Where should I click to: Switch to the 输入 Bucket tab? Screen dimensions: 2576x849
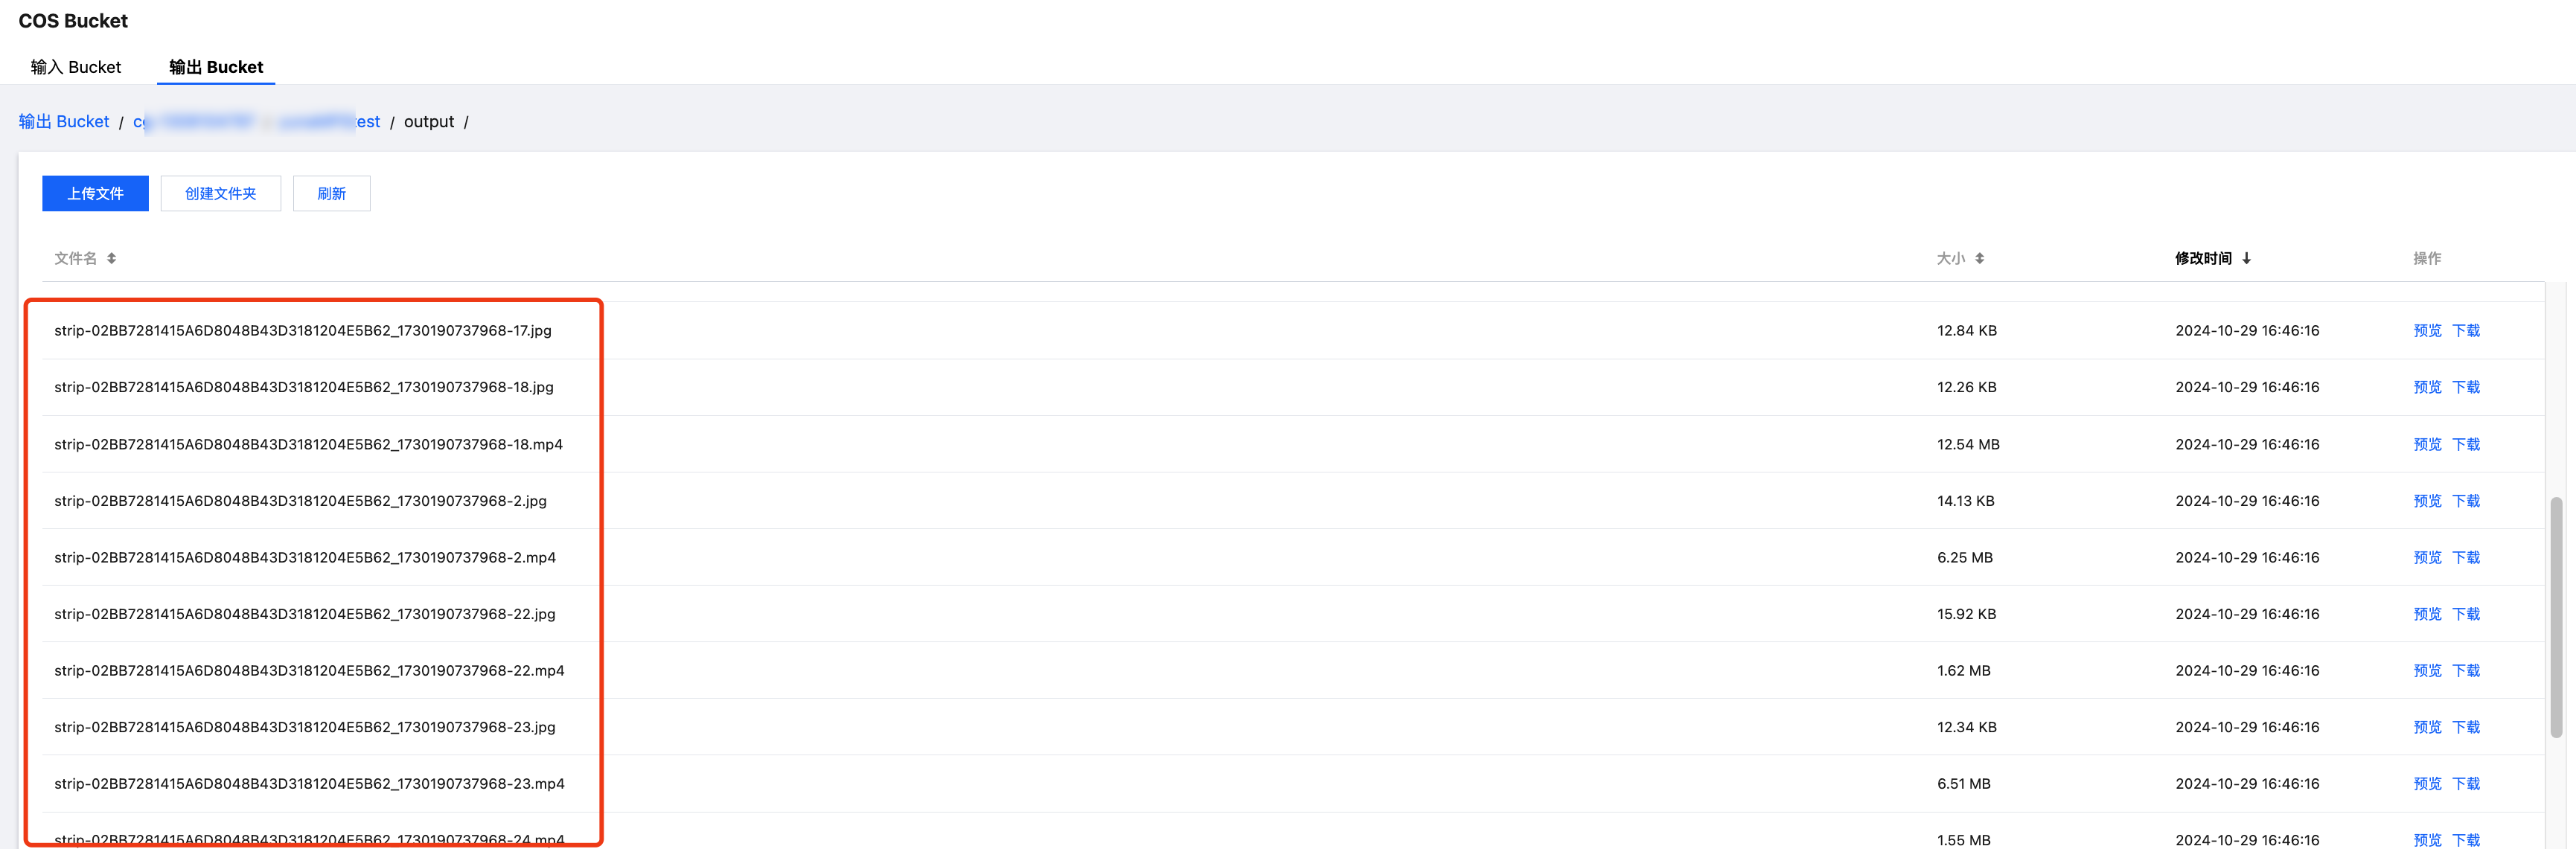75,67
